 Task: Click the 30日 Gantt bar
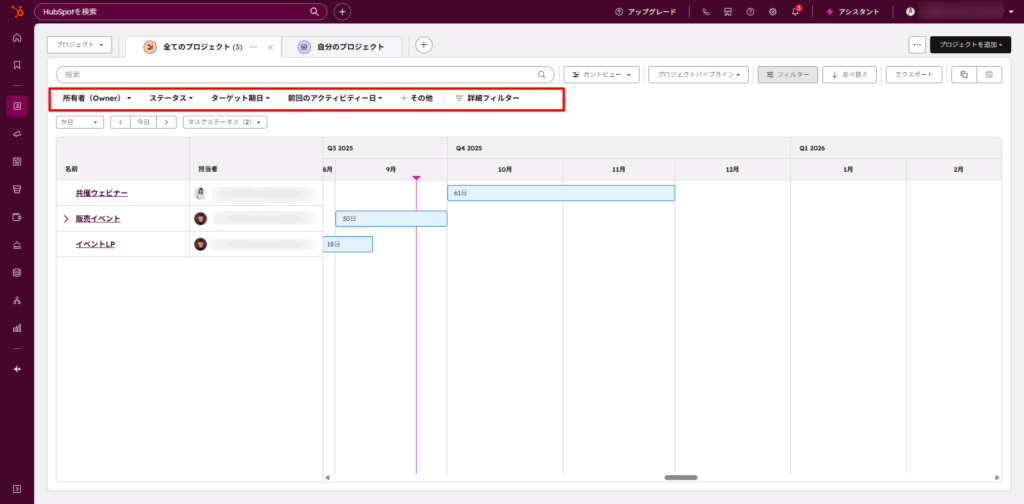391,219
